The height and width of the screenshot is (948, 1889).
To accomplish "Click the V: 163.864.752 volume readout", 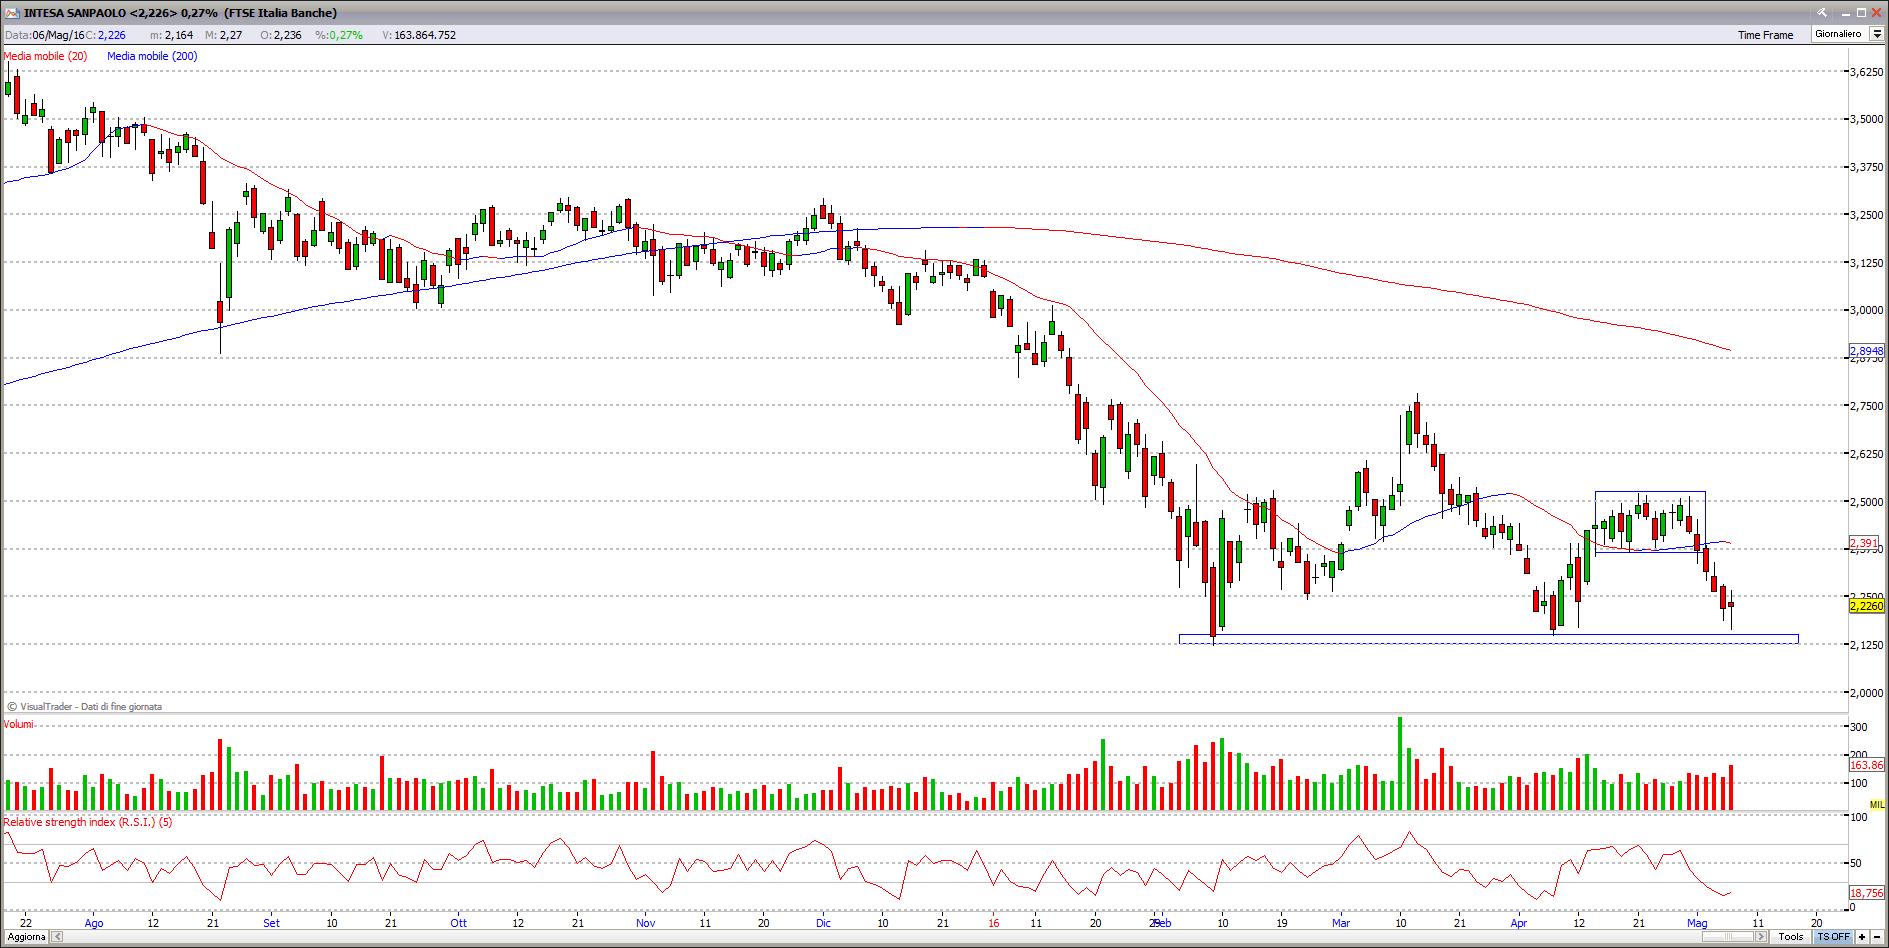I will (x=419, y=35).
